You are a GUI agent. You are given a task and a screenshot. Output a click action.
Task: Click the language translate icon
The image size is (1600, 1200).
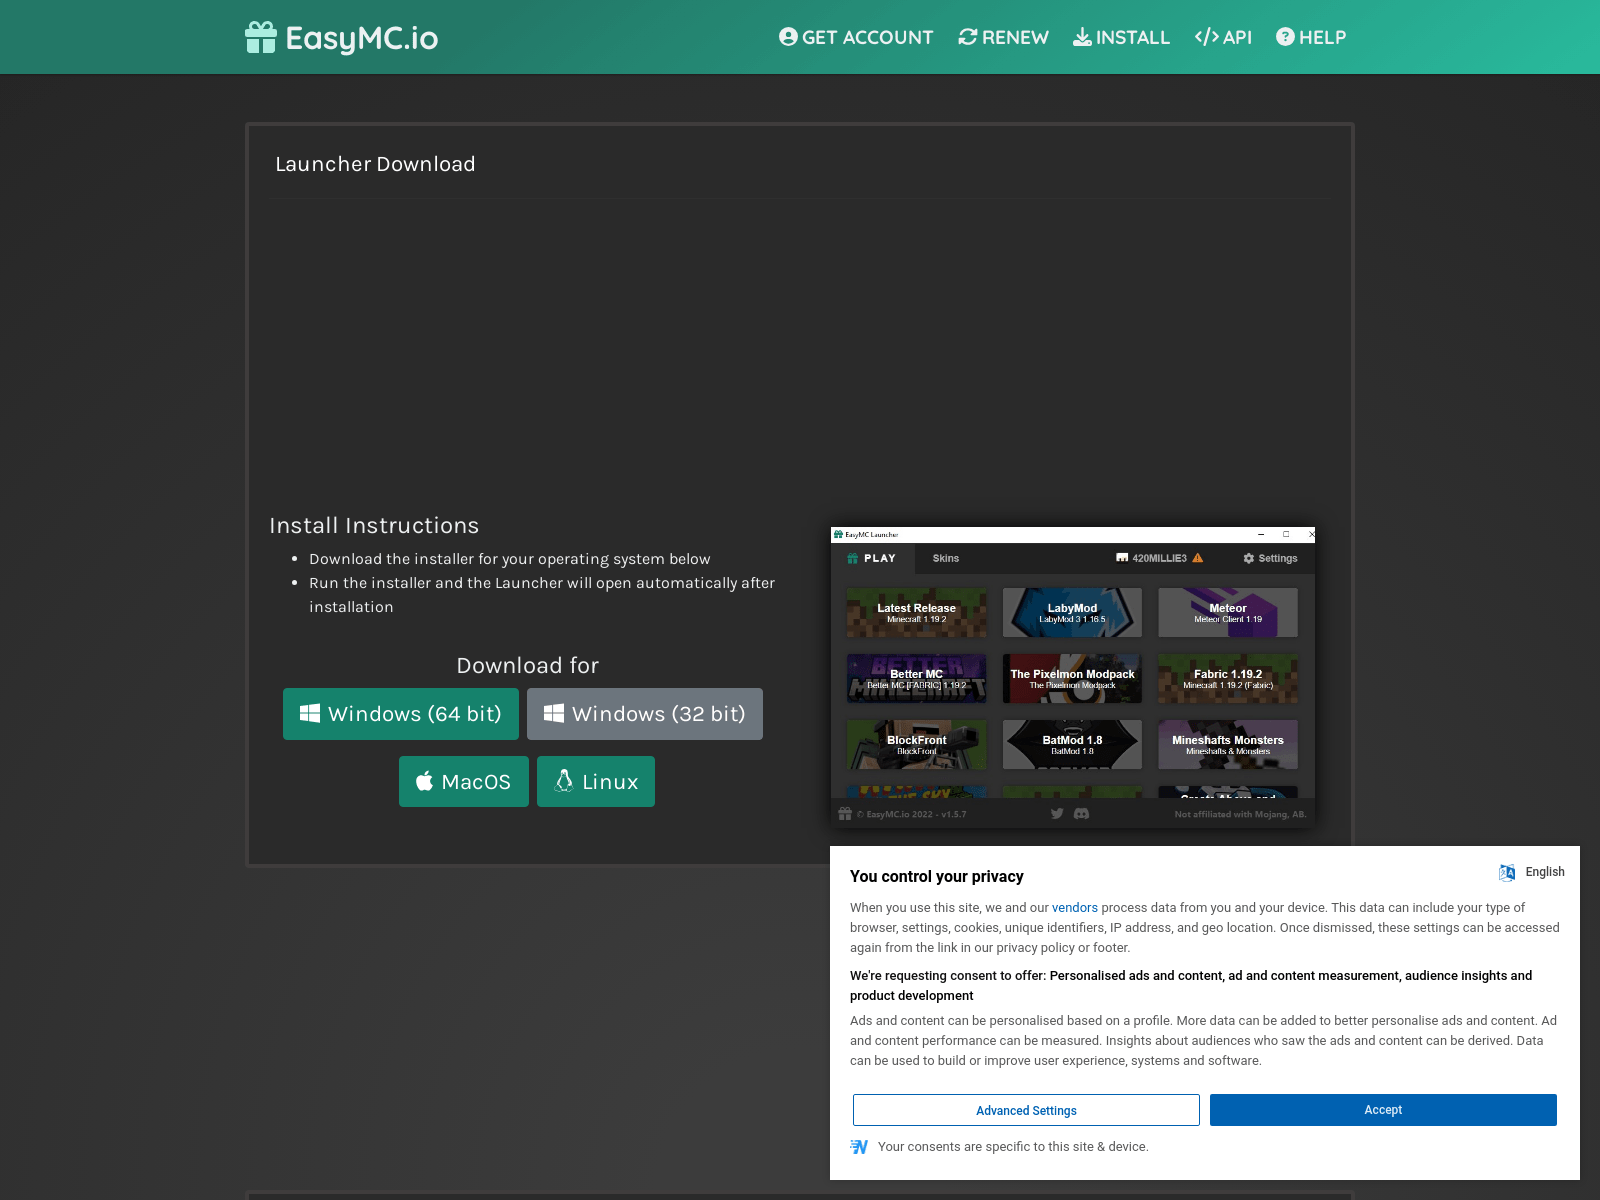1507,872
